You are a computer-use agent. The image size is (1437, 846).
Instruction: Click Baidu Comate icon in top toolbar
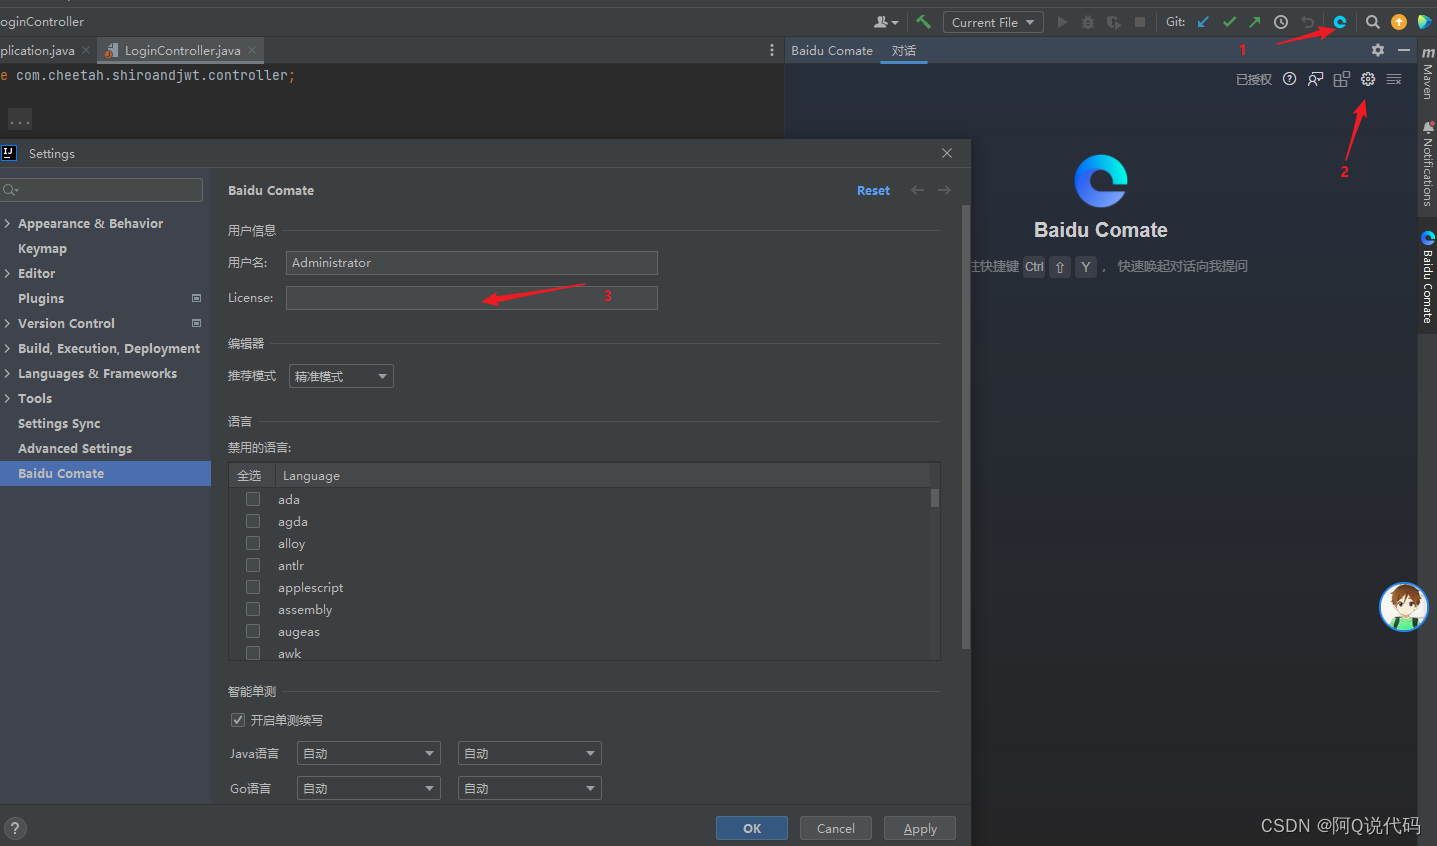coord(1340,22)
